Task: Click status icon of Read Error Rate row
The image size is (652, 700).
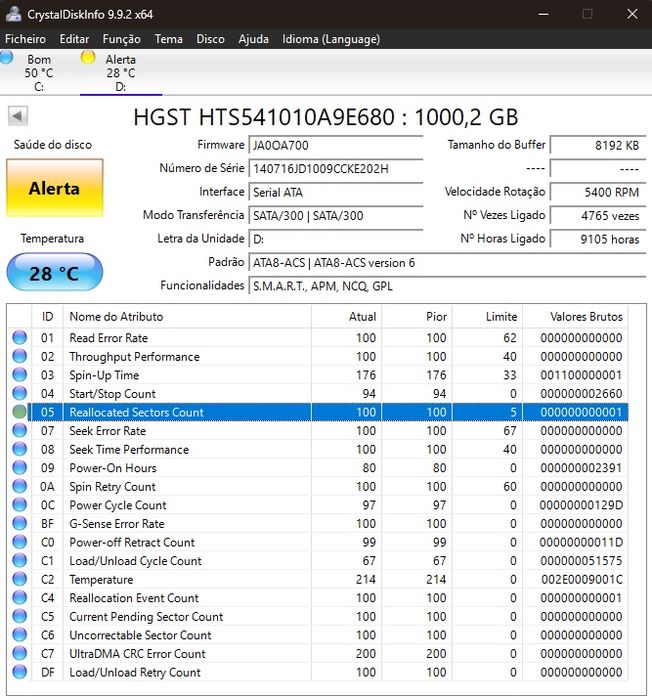Action: tap(19, 338)
